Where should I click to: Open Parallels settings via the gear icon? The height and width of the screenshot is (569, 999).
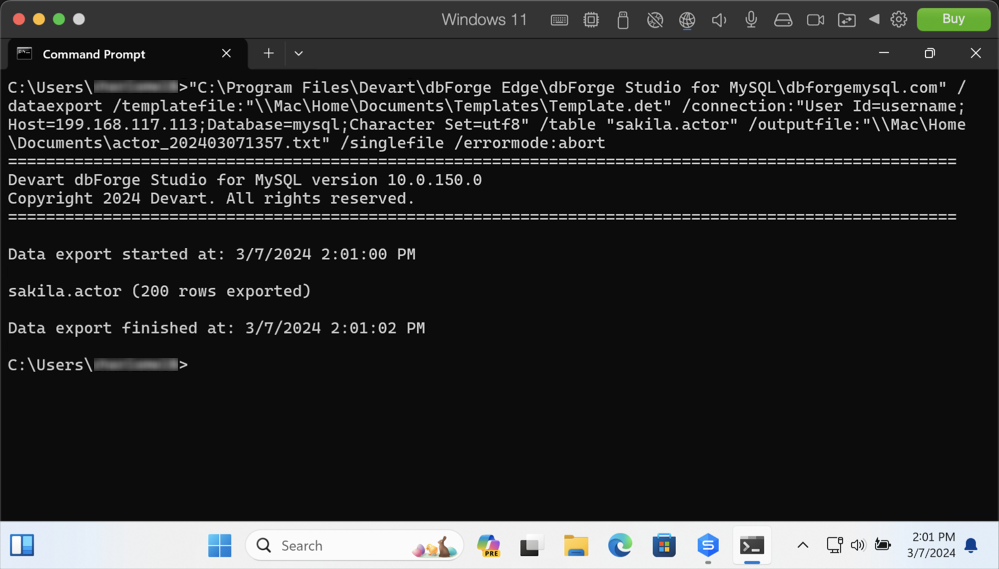click(x=898, y=19)
